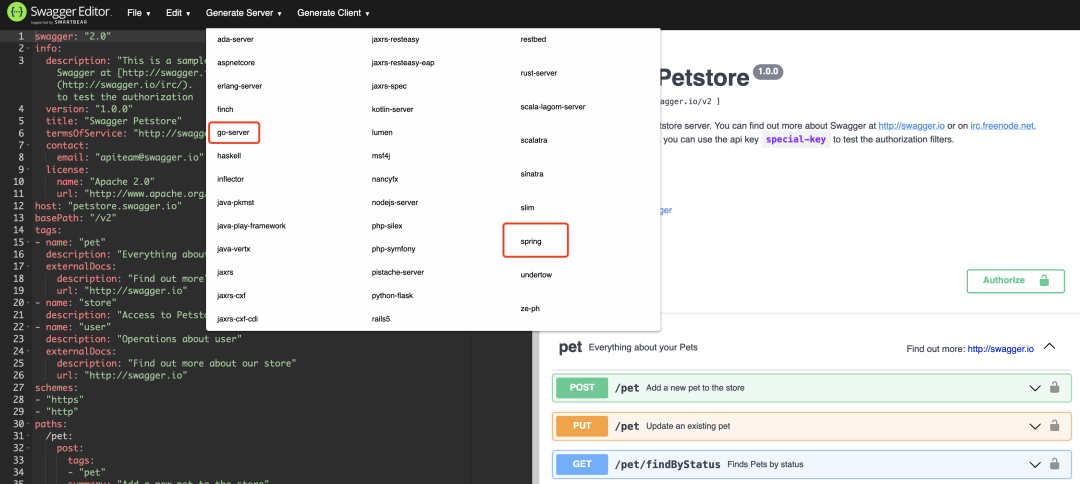Open the irc.freenode.net link
1080x484 pixels.
pos(1004,126)
